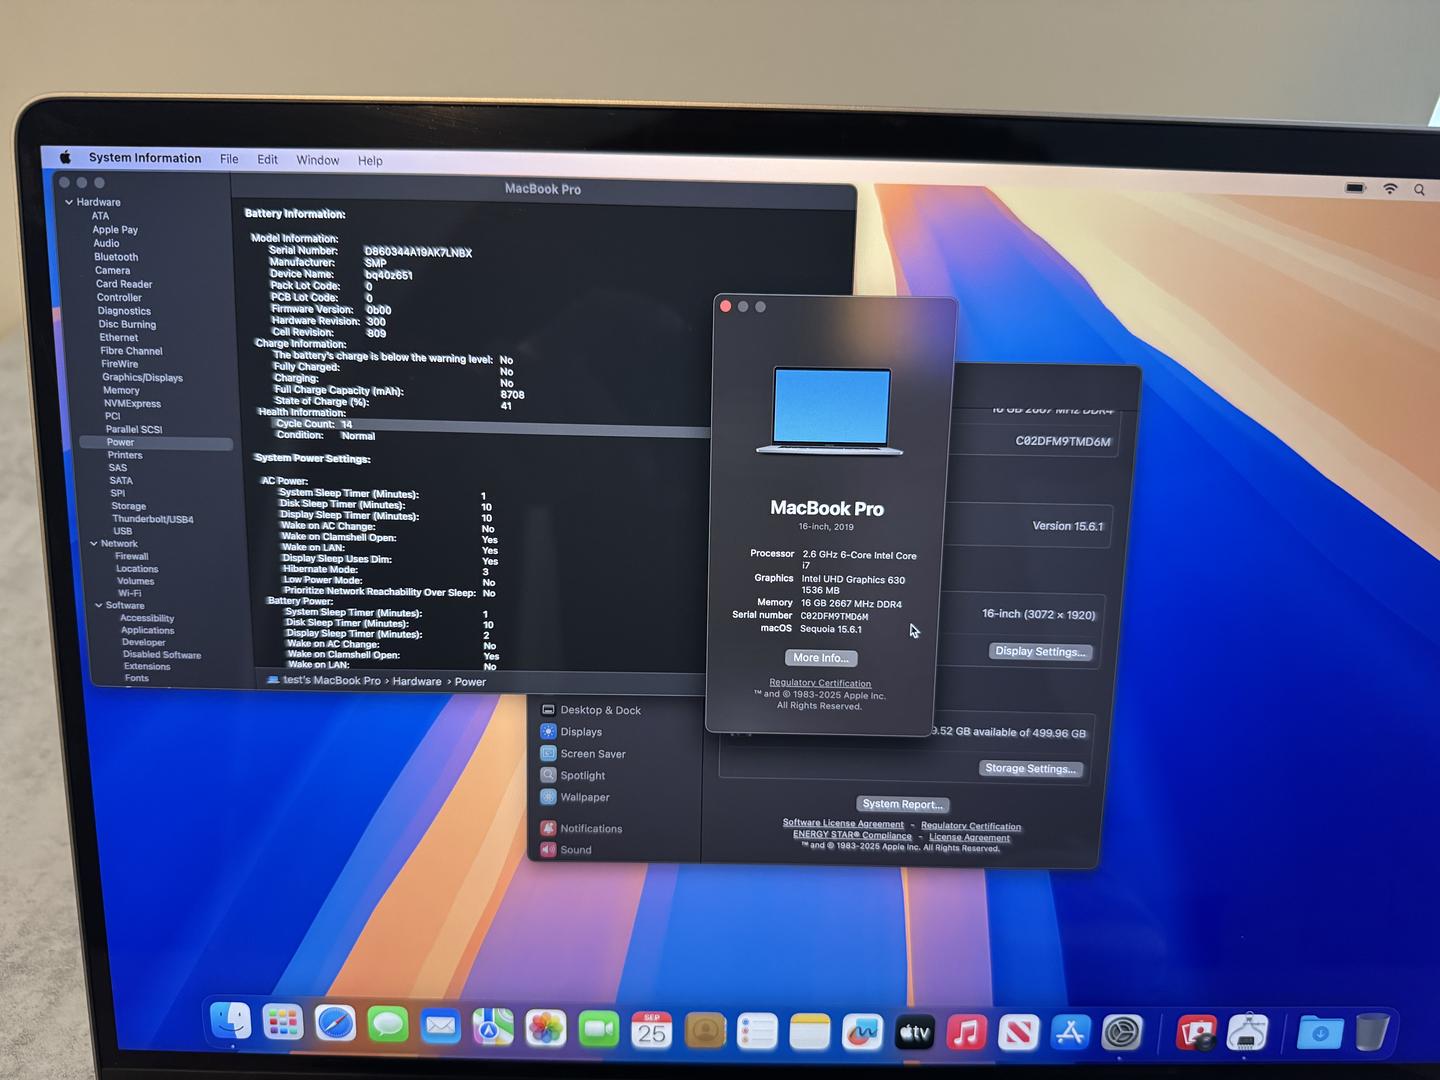Open Reminders app in the Dock
1440x1080 pixels.
tap(757, 1031)
